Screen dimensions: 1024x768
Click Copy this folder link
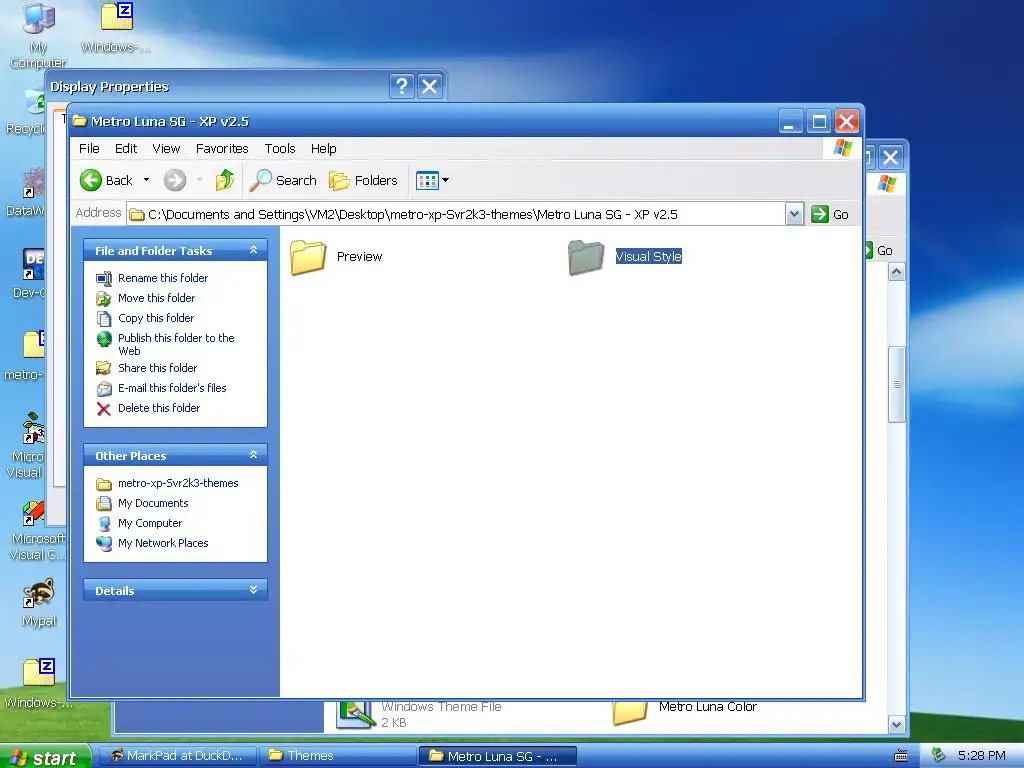155,318
